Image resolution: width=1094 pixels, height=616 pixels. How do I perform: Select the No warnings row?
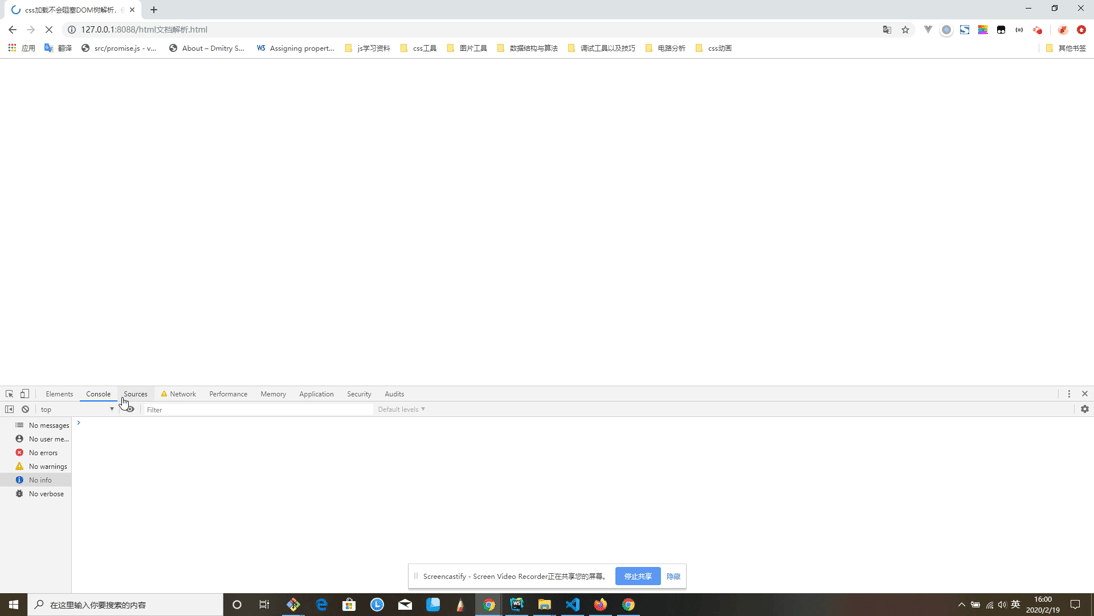tap(36, 466)
